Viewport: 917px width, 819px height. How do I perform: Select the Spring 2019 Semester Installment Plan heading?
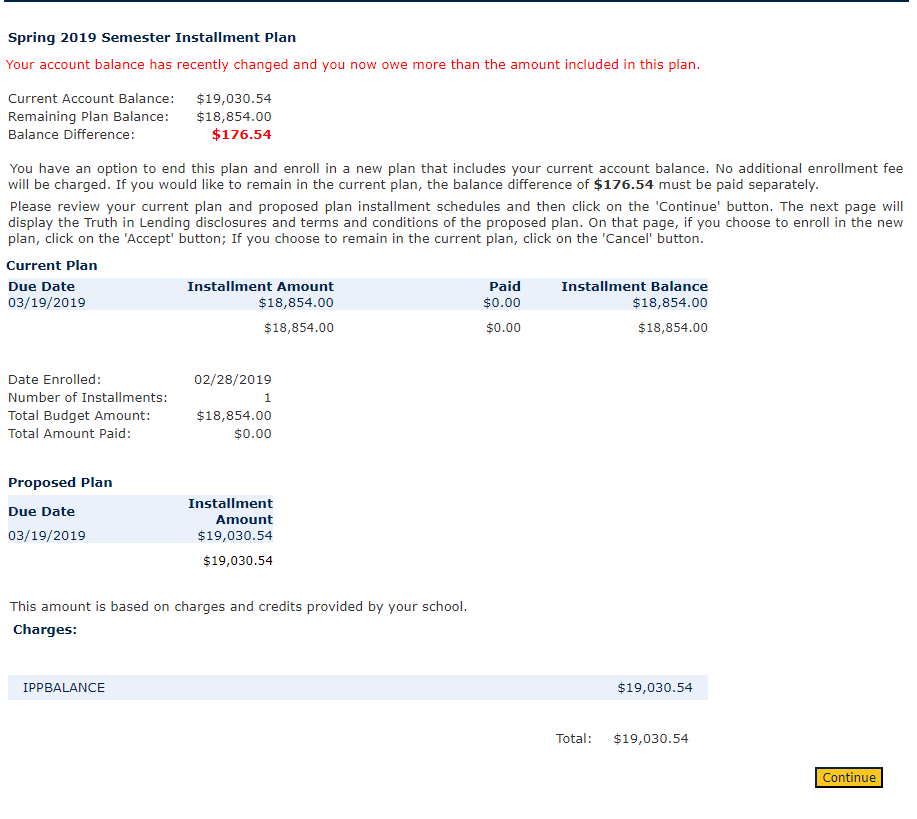pos(152,38)
